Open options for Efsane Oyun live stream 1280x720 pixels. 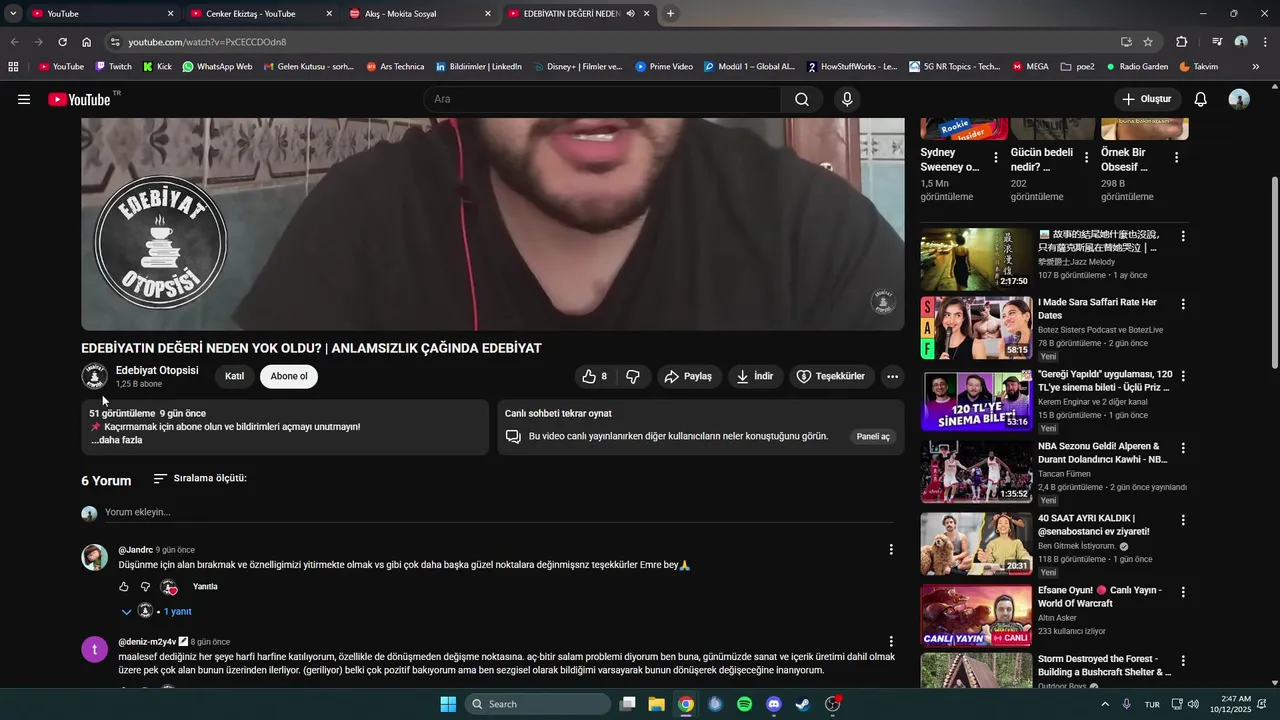(x=1183, y=592)
